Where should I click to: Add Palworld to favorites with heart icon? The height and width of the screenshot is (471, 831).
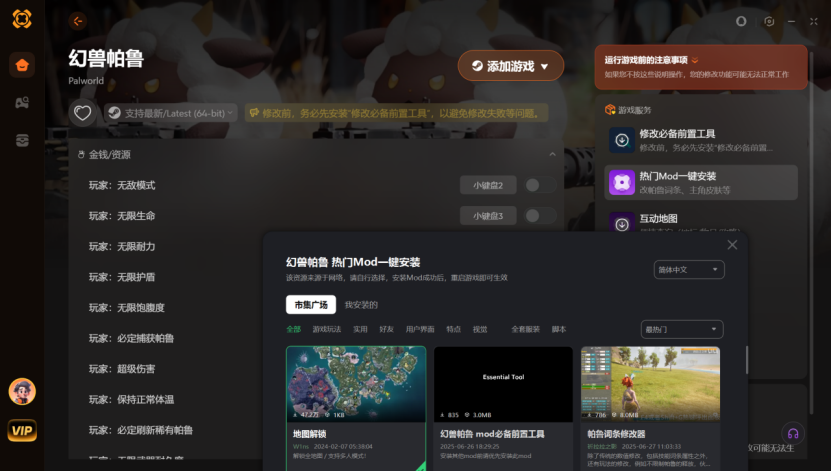click(x=82, y=113)
